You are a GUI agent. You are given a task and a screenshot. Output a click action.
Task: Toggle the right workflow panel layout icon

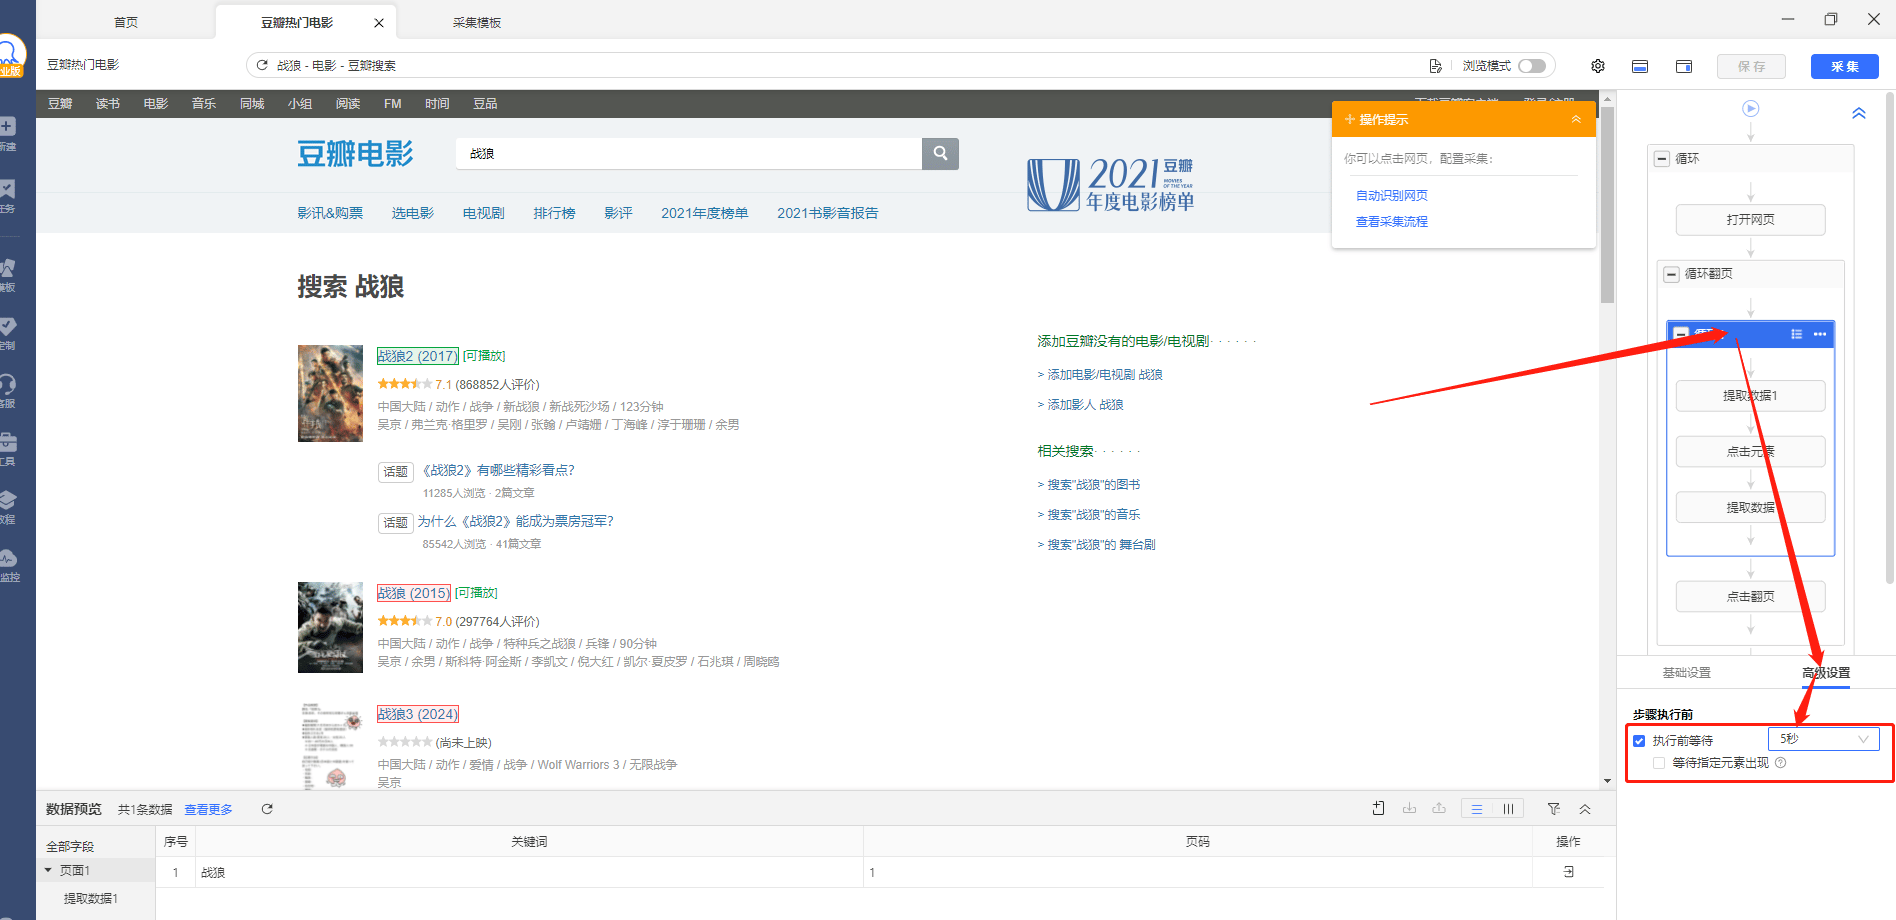(x=1684, y=66)
